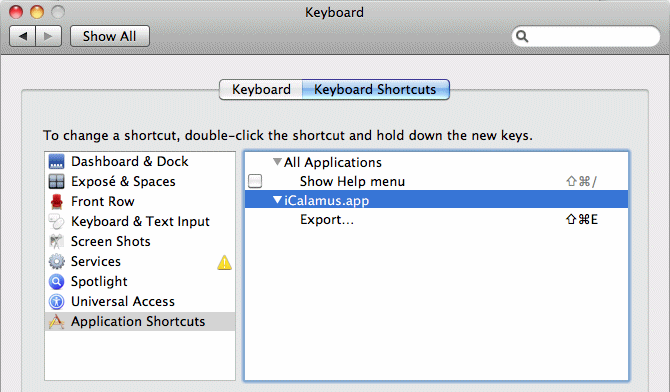Viewport: 670px width, 392px height.
Task: Click the yellow warning icon beside Services
Action: click(224, 262)
